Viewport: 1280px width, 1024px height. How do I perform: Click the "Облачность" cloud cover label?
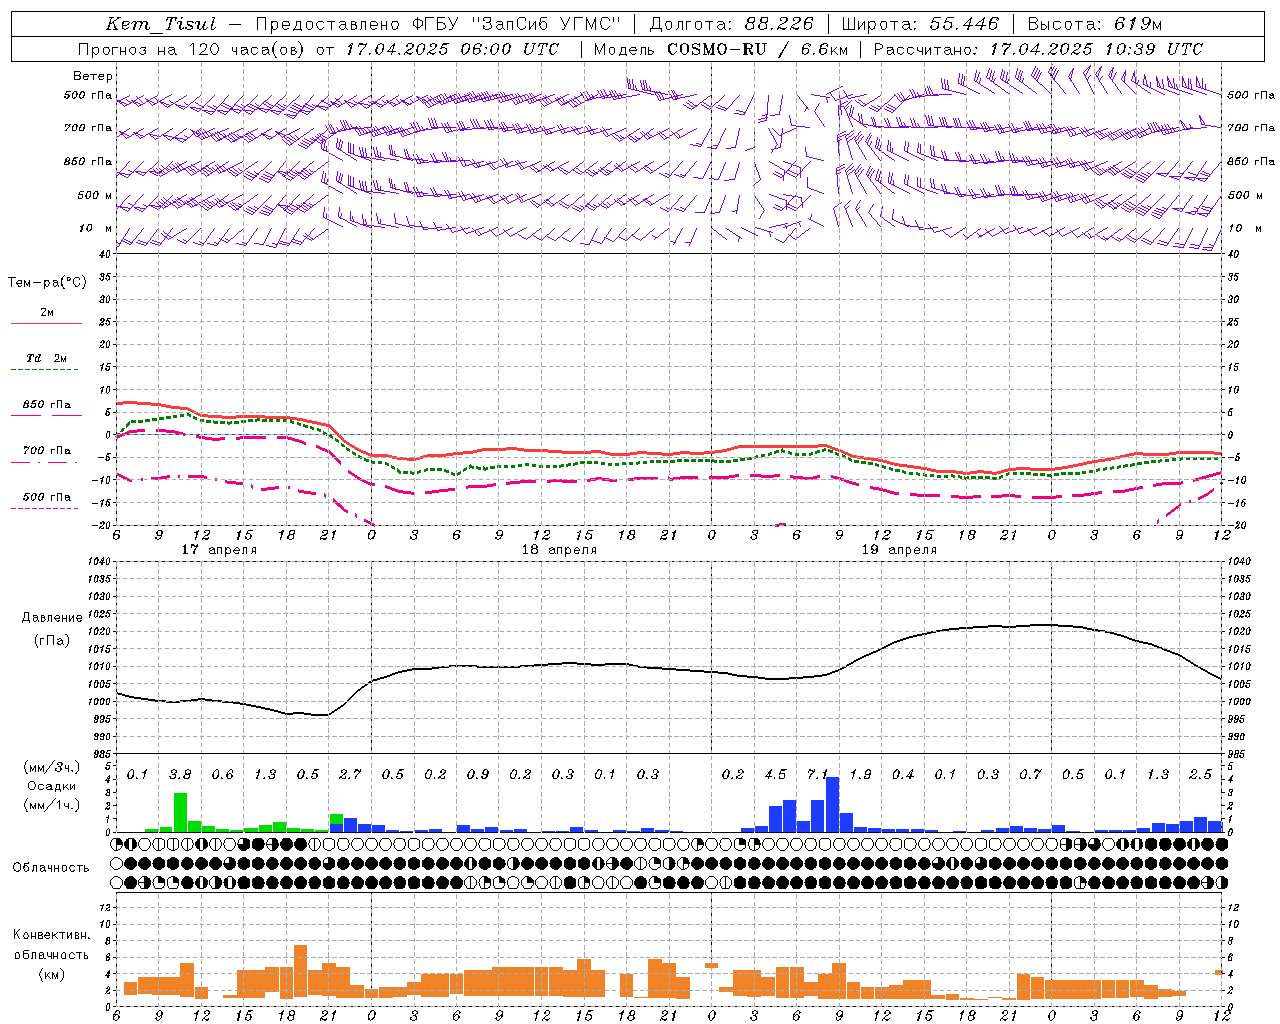[51, 868]
